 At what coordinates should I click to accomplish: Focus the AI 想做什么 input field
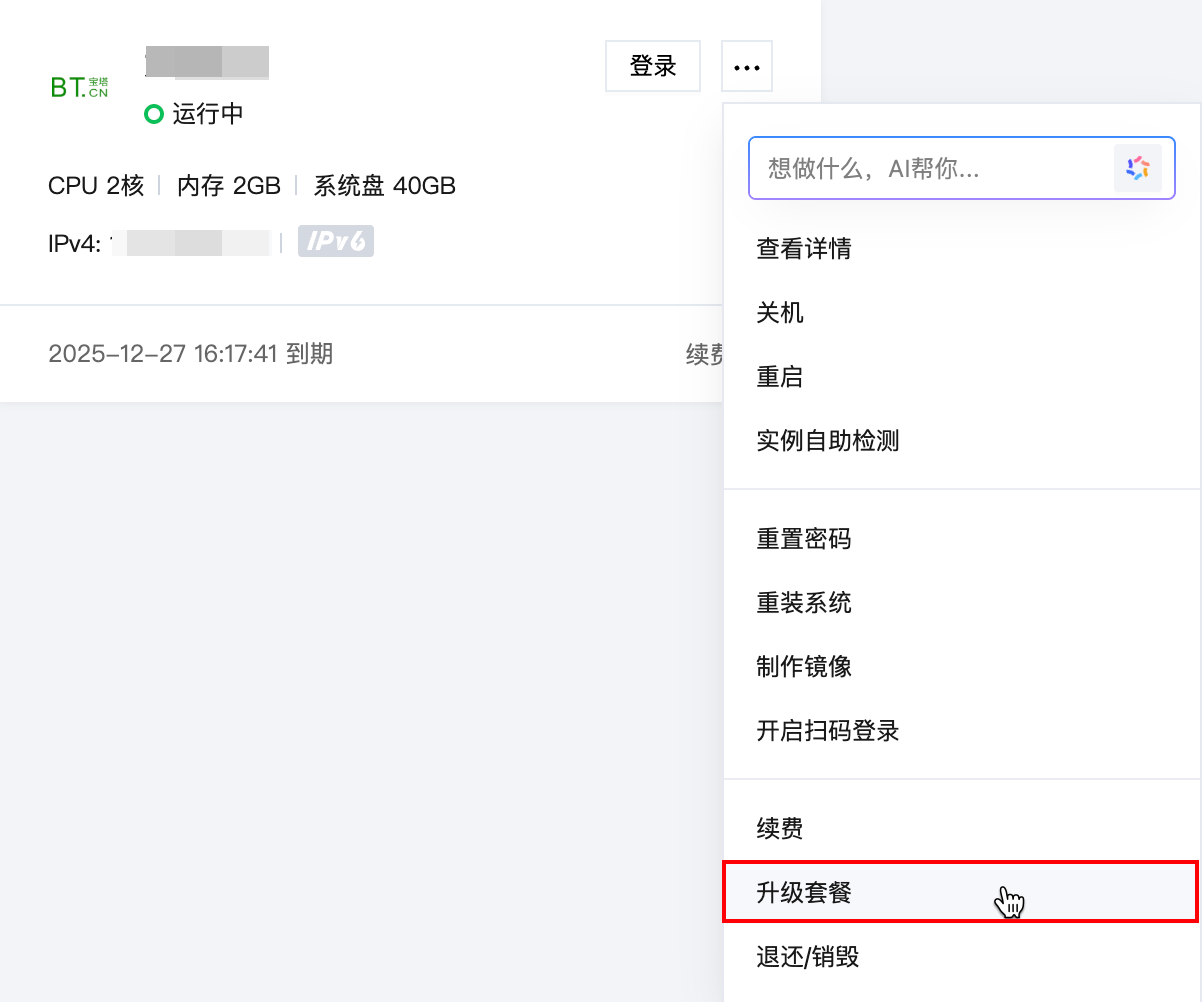930,168
